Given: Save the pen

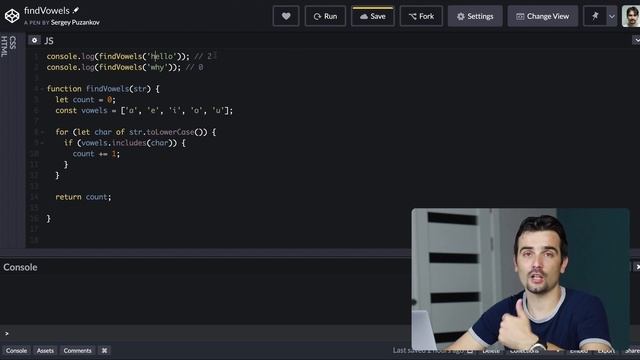Looking at the screenshot, I should [373, 16].
